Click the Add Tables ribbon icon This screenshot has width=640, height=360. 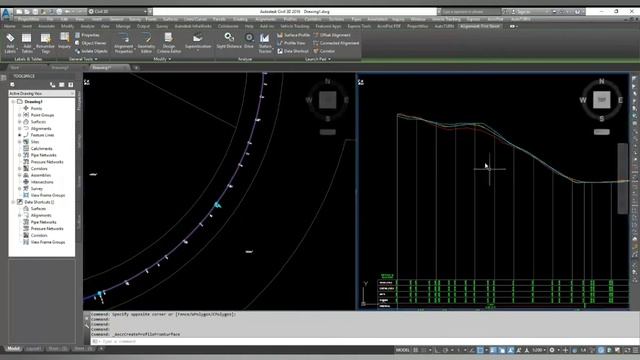[27, 43]
